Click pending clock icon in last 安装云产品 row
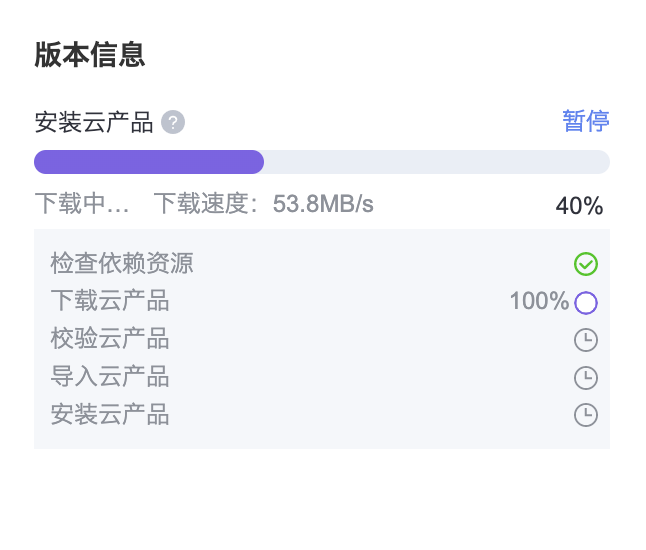 click(x=586, y=414)
